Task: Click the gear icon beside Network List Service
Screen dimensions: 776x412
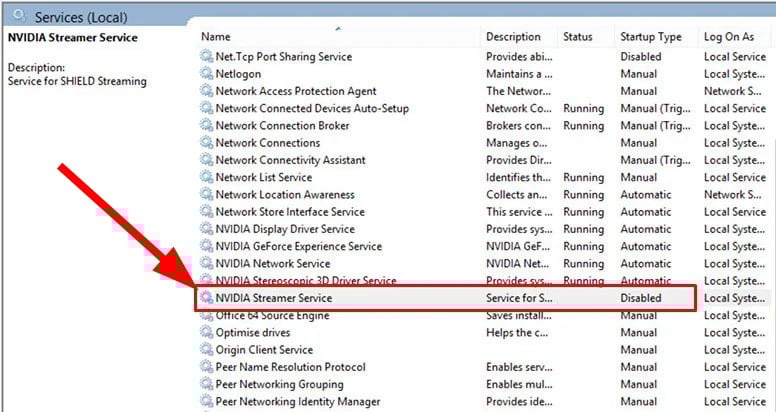Action: [x=206, y=177]
